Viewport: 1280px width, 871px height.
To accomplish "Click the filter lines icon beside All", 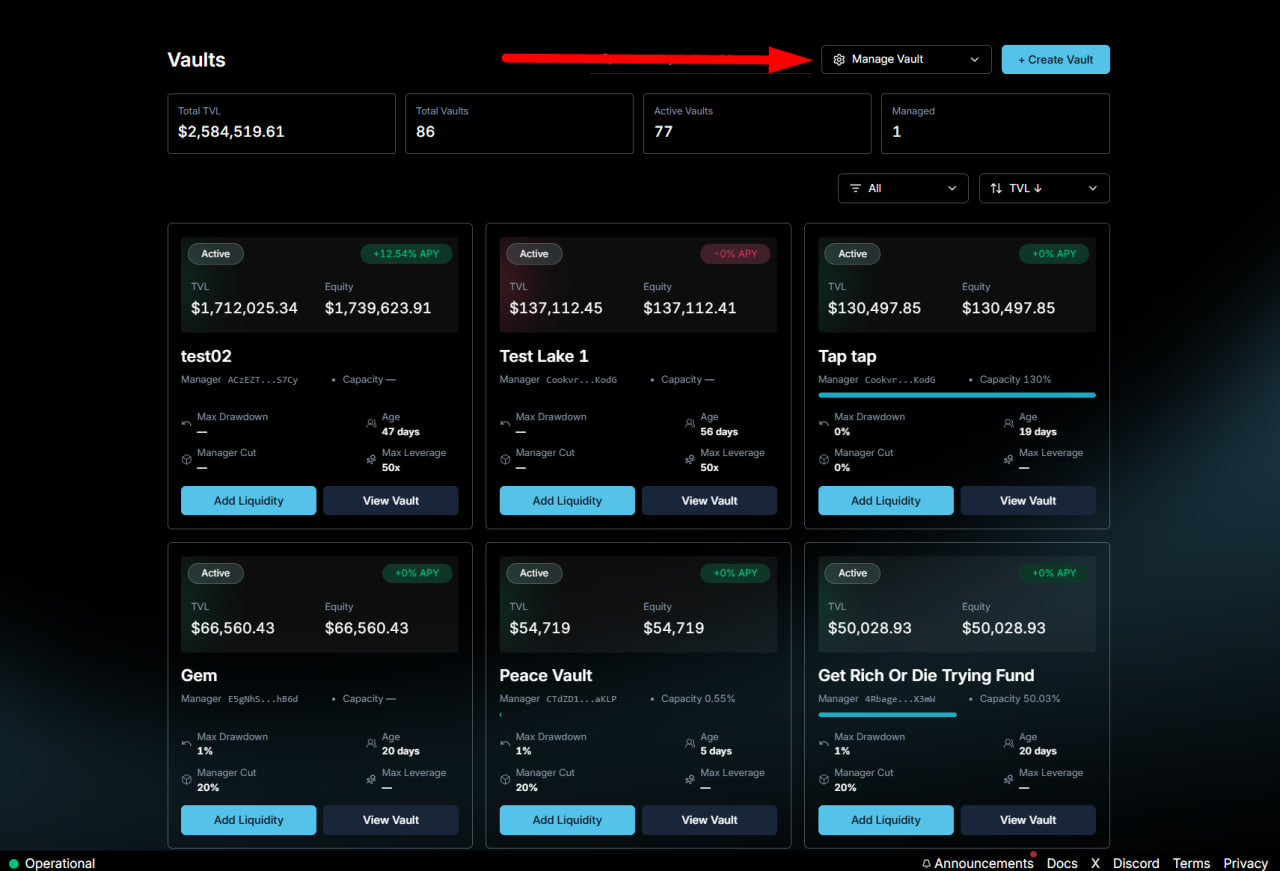I will coord(855,188).
